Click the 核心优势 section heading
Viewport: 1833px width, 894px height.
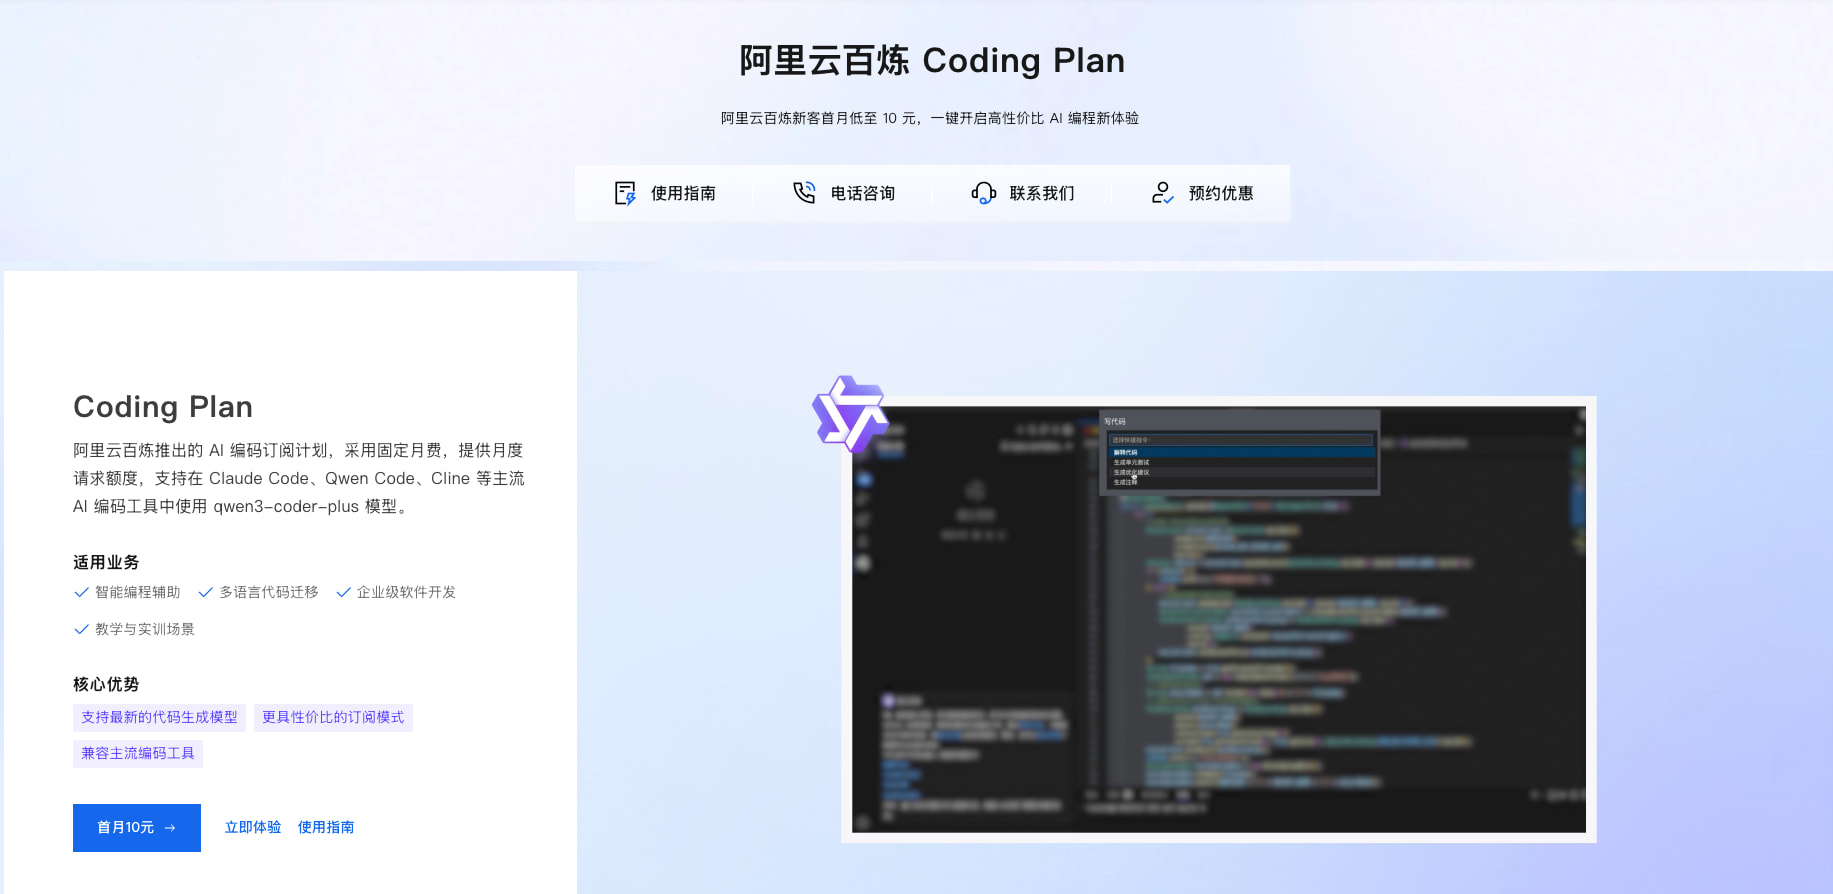(106, 684)
